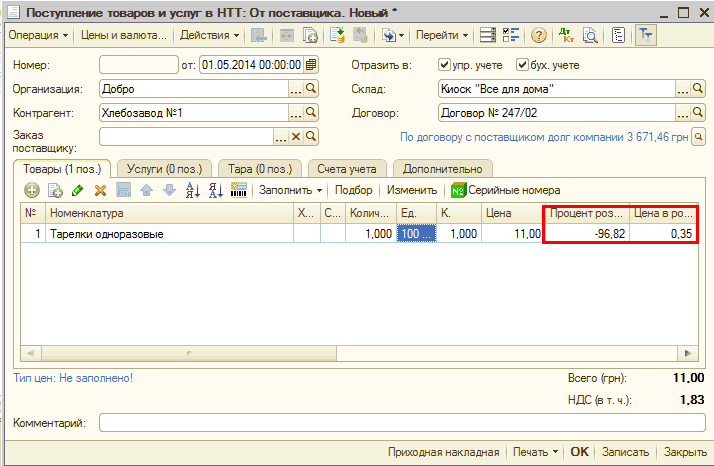The height and width of the screenshot is (466, 714).
Task: Open Организация lookup with magnifier
Action: pos(311,88)
